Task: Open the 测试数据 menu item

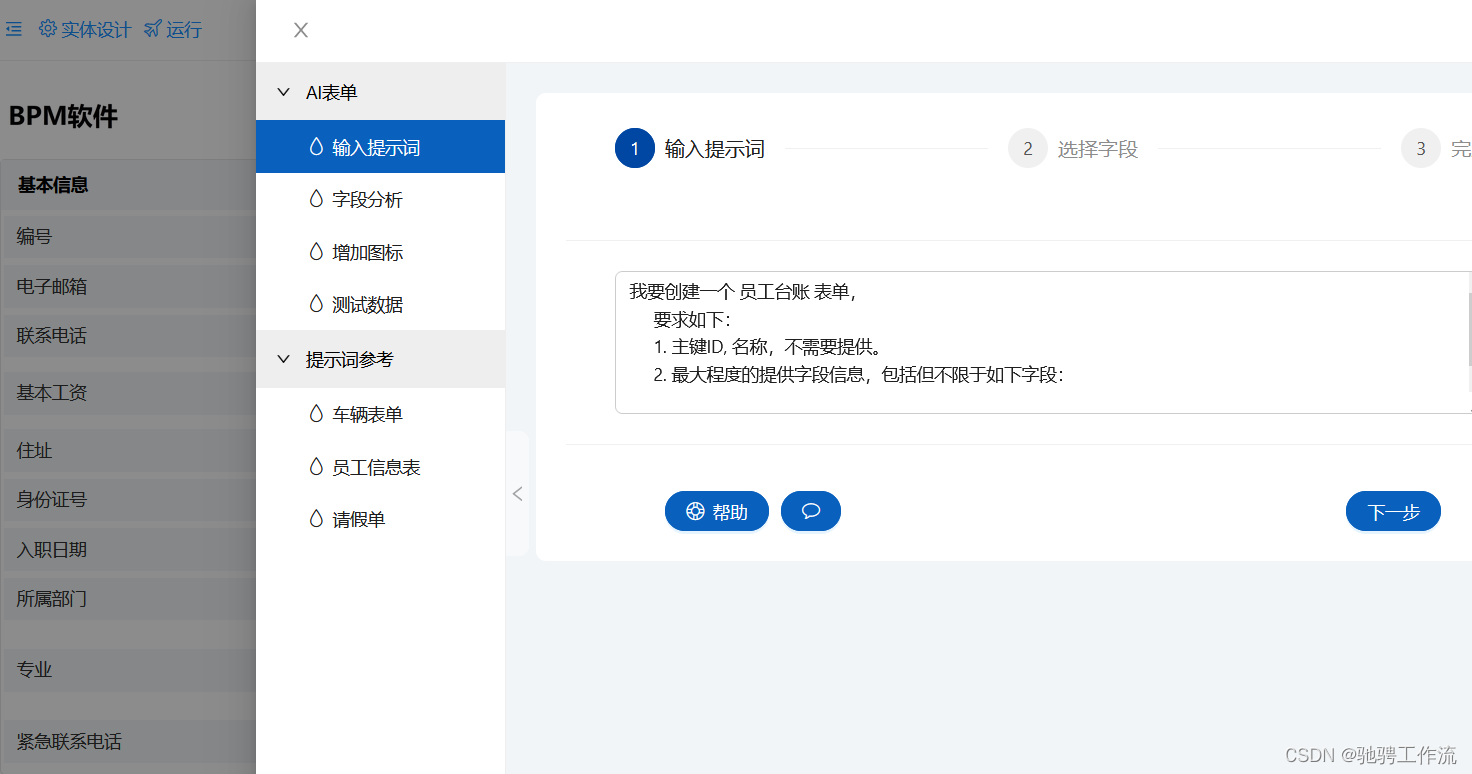Action: 380,304
